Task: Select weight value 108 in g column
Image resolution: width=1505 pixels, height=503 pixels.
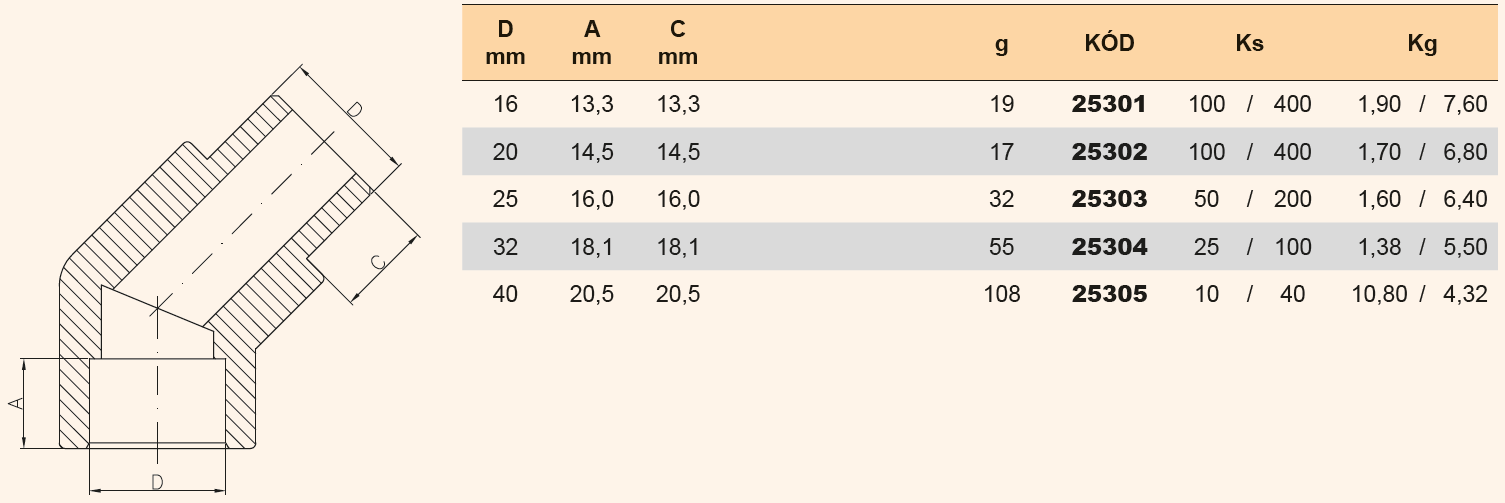Action: pyautogui.click(x=1002, y=294)
